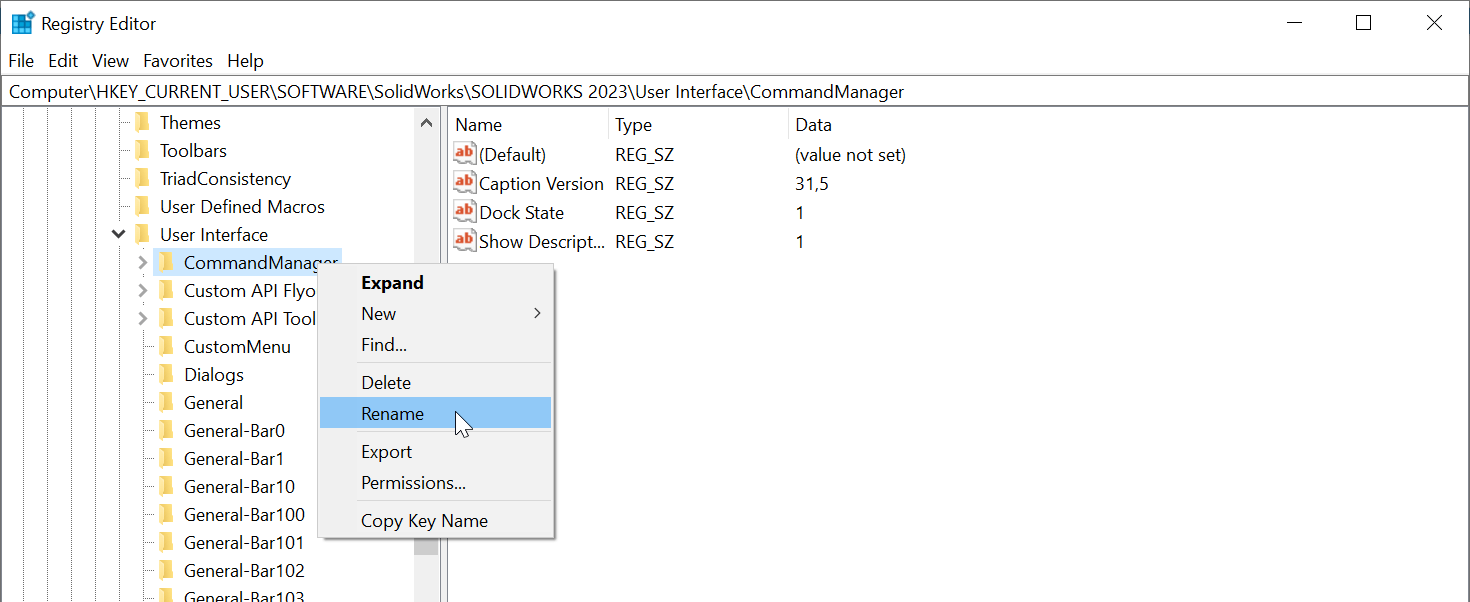Select the Themes key label
The image size is (1470, 602).
[x=190, y=123]
